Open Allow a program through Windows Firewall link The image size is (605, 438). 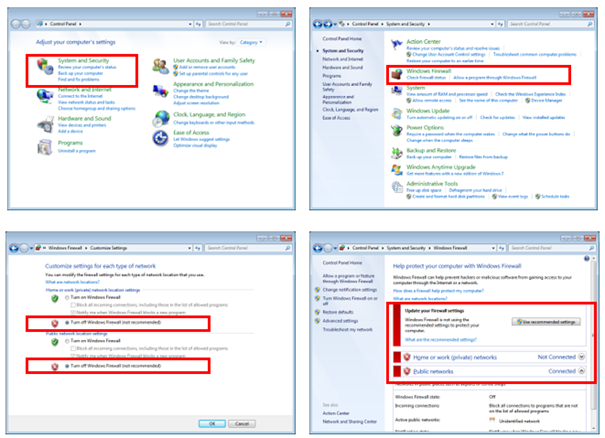coord(495,78)
